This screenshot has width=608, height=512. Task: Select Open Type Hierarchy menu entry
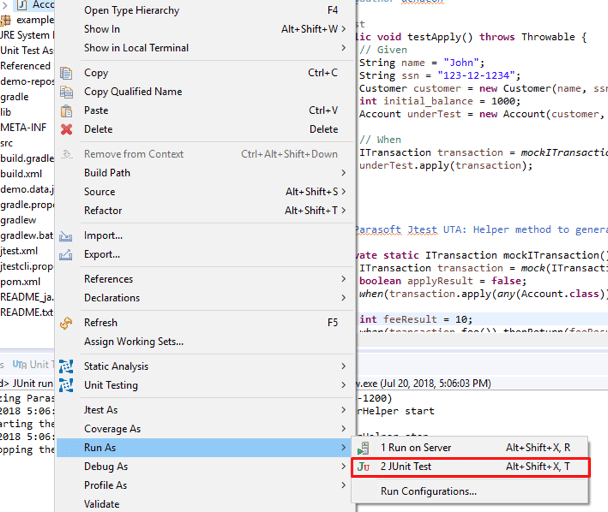click(x=132, y=11)
